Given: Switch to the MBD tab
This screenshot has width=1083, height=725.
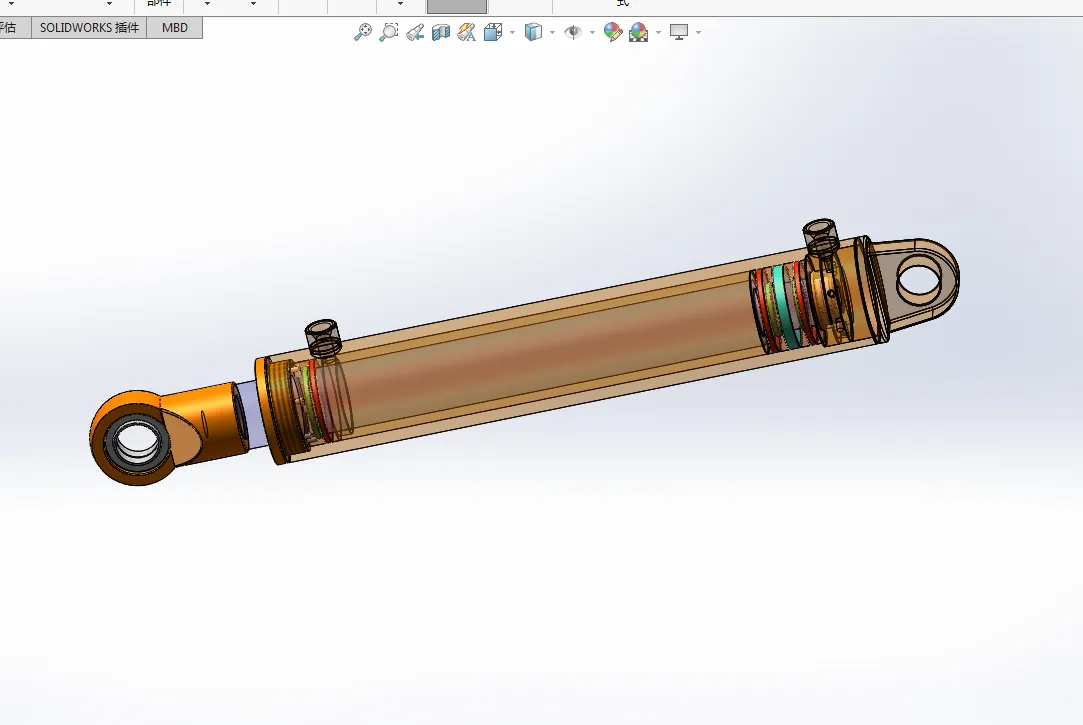Looking at the screenshot, I should (x=175, y=28).
